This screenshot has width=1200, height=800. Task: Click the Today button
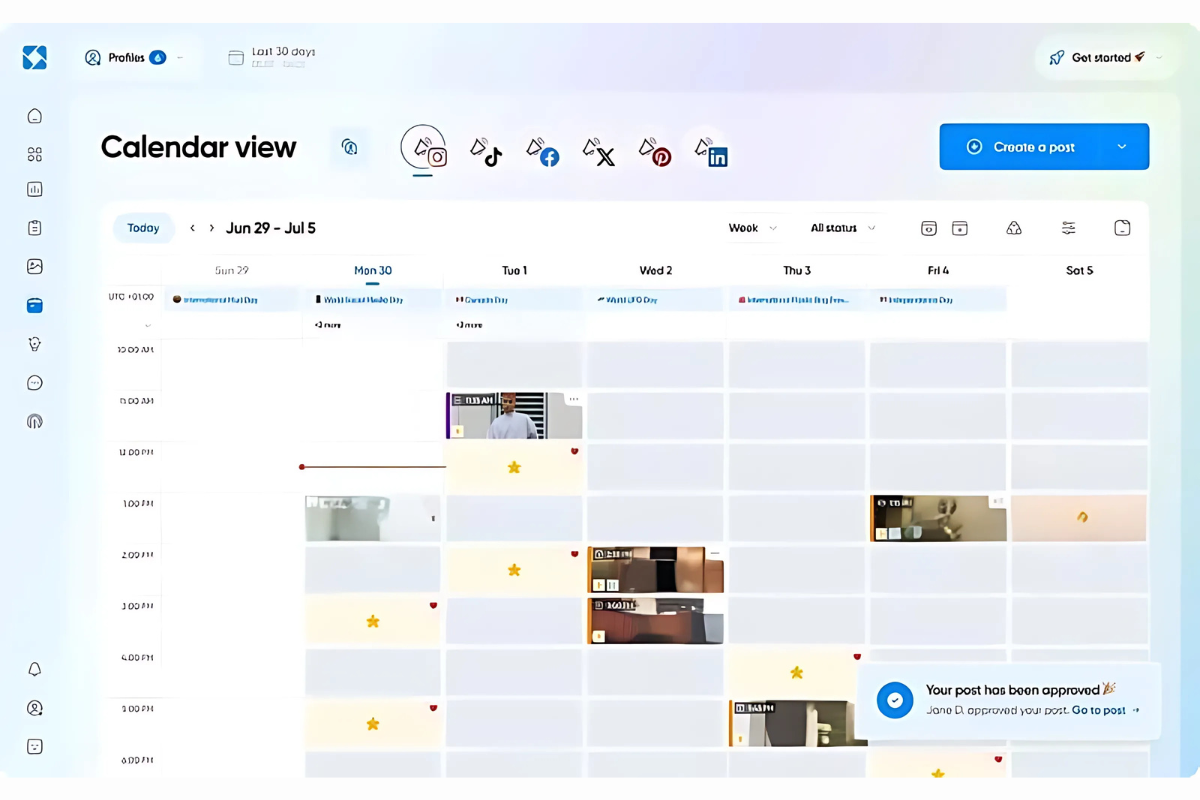[143, 228]
